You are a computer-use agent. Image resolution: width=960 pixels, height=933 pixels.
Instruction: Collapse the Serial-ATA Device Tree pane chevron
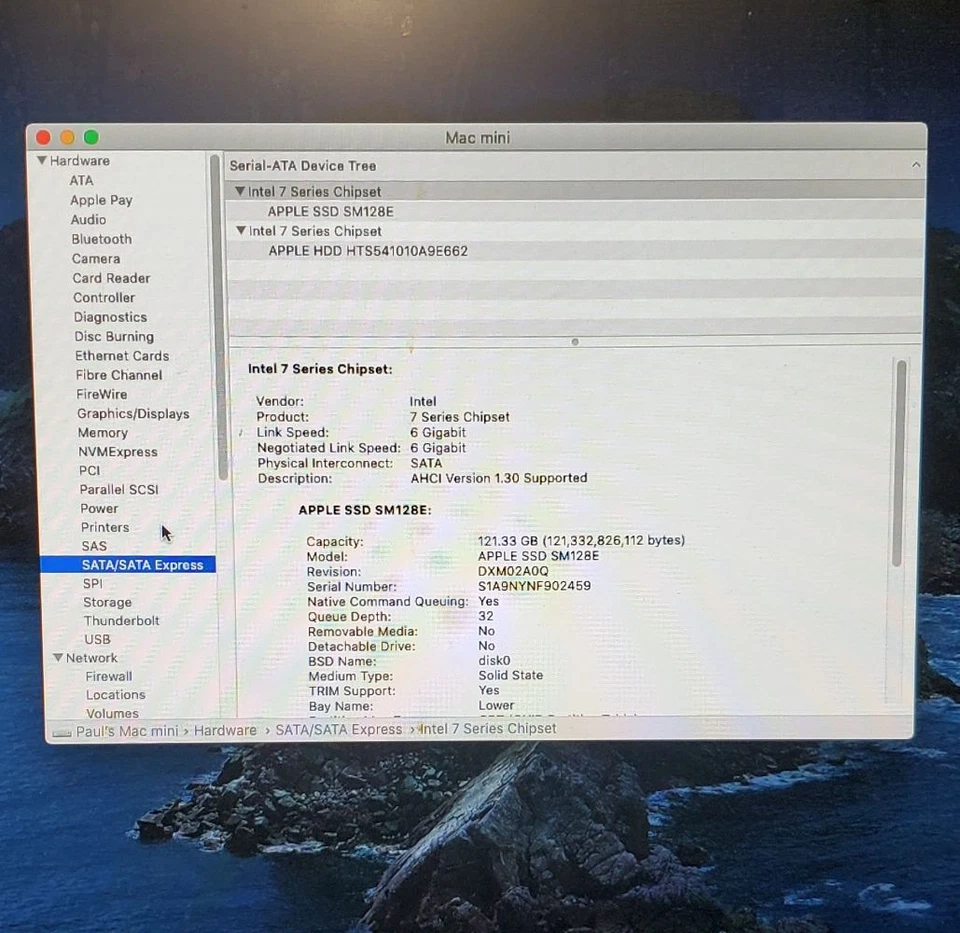click(x=916, y=165)
